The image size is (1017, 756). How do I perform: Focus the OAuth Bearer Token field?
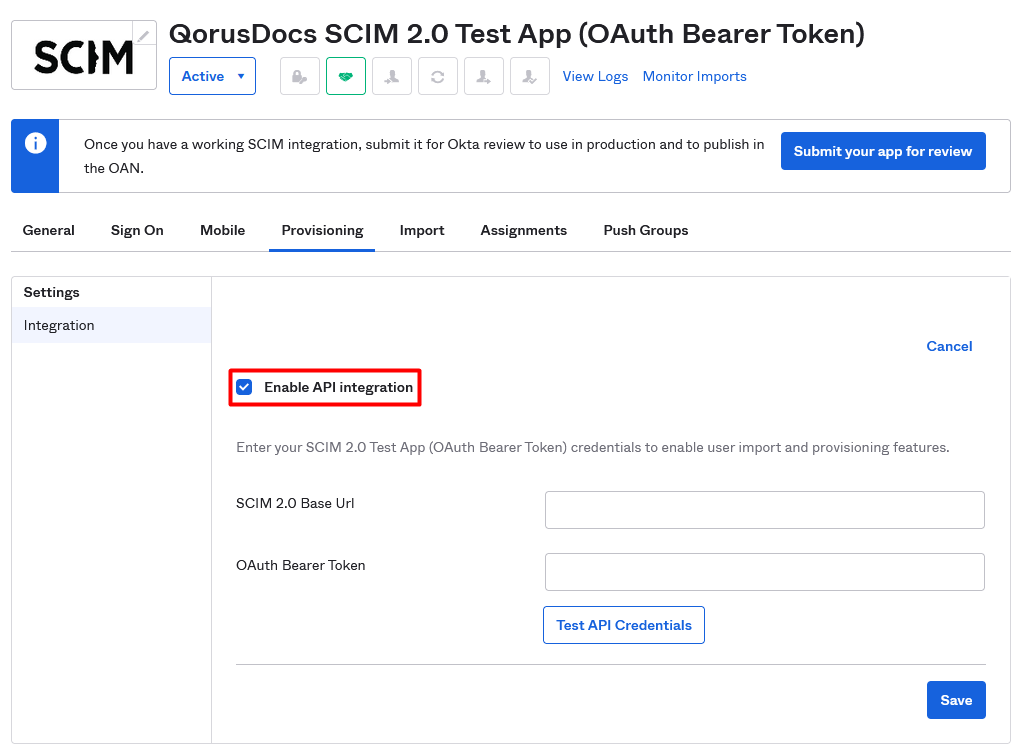point(765,572)
